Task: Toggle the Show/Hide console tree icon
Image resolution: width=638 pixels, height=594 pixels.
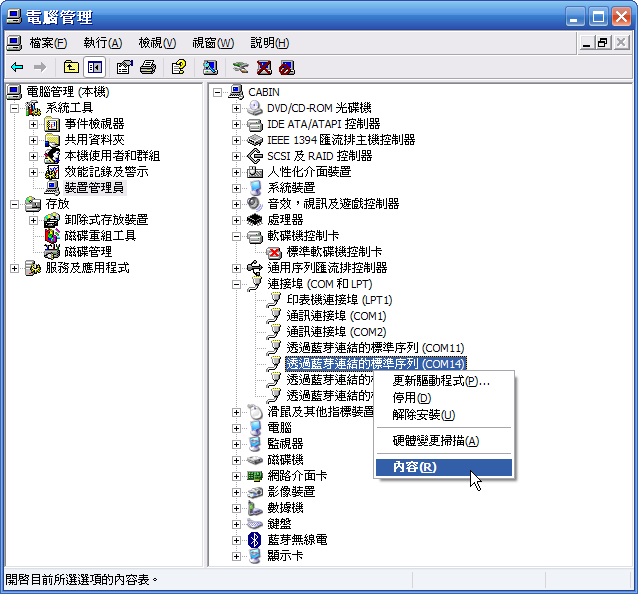Action: [95, 67]
